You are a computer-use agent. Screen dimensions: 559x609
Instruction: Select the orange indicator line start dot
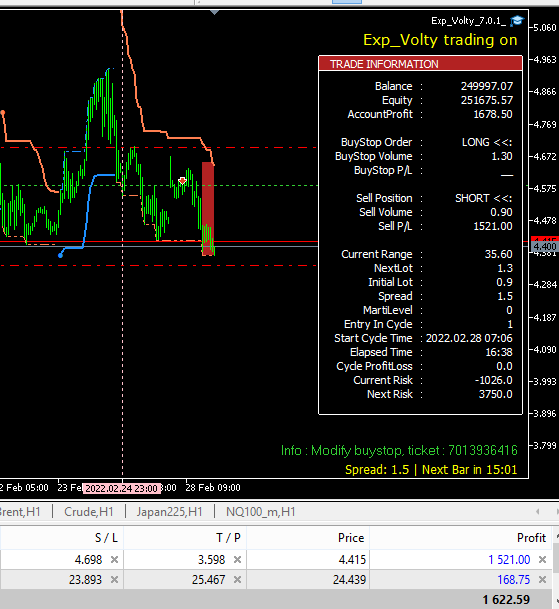(3, 113)
